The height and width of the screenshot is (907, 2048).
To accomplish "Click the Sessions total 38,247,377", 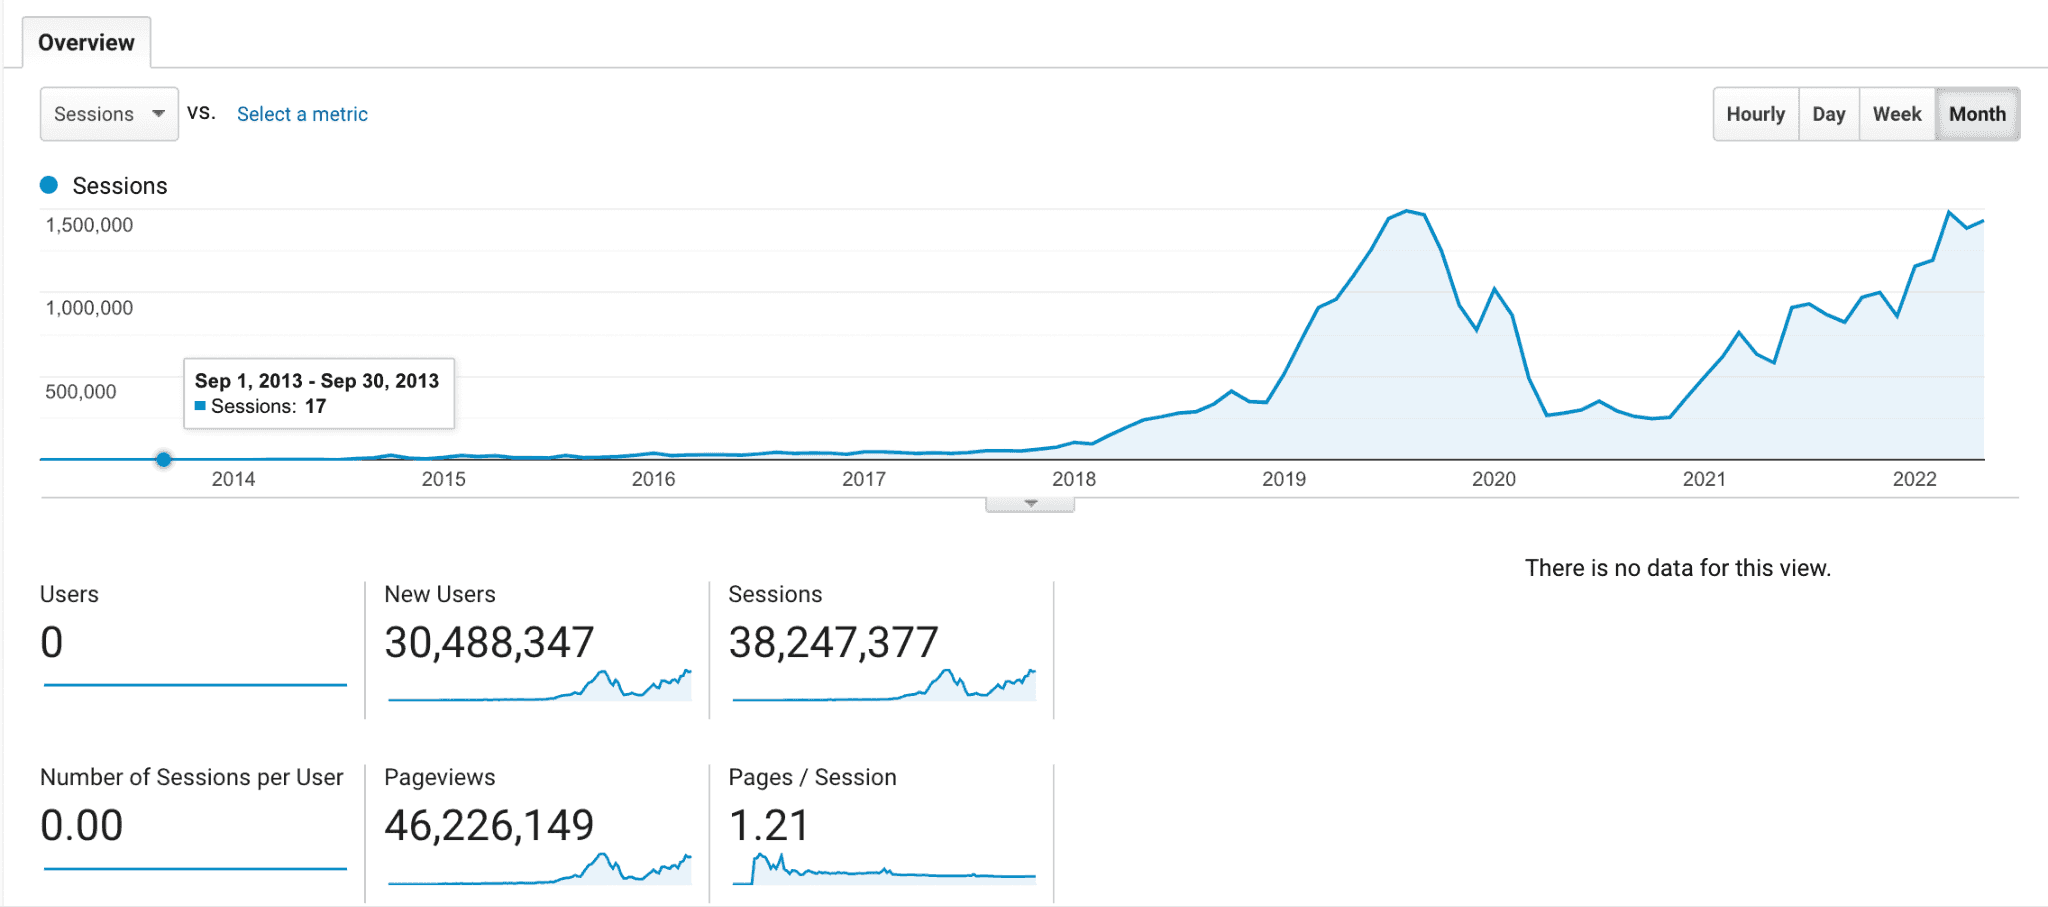I will (835, 642).
